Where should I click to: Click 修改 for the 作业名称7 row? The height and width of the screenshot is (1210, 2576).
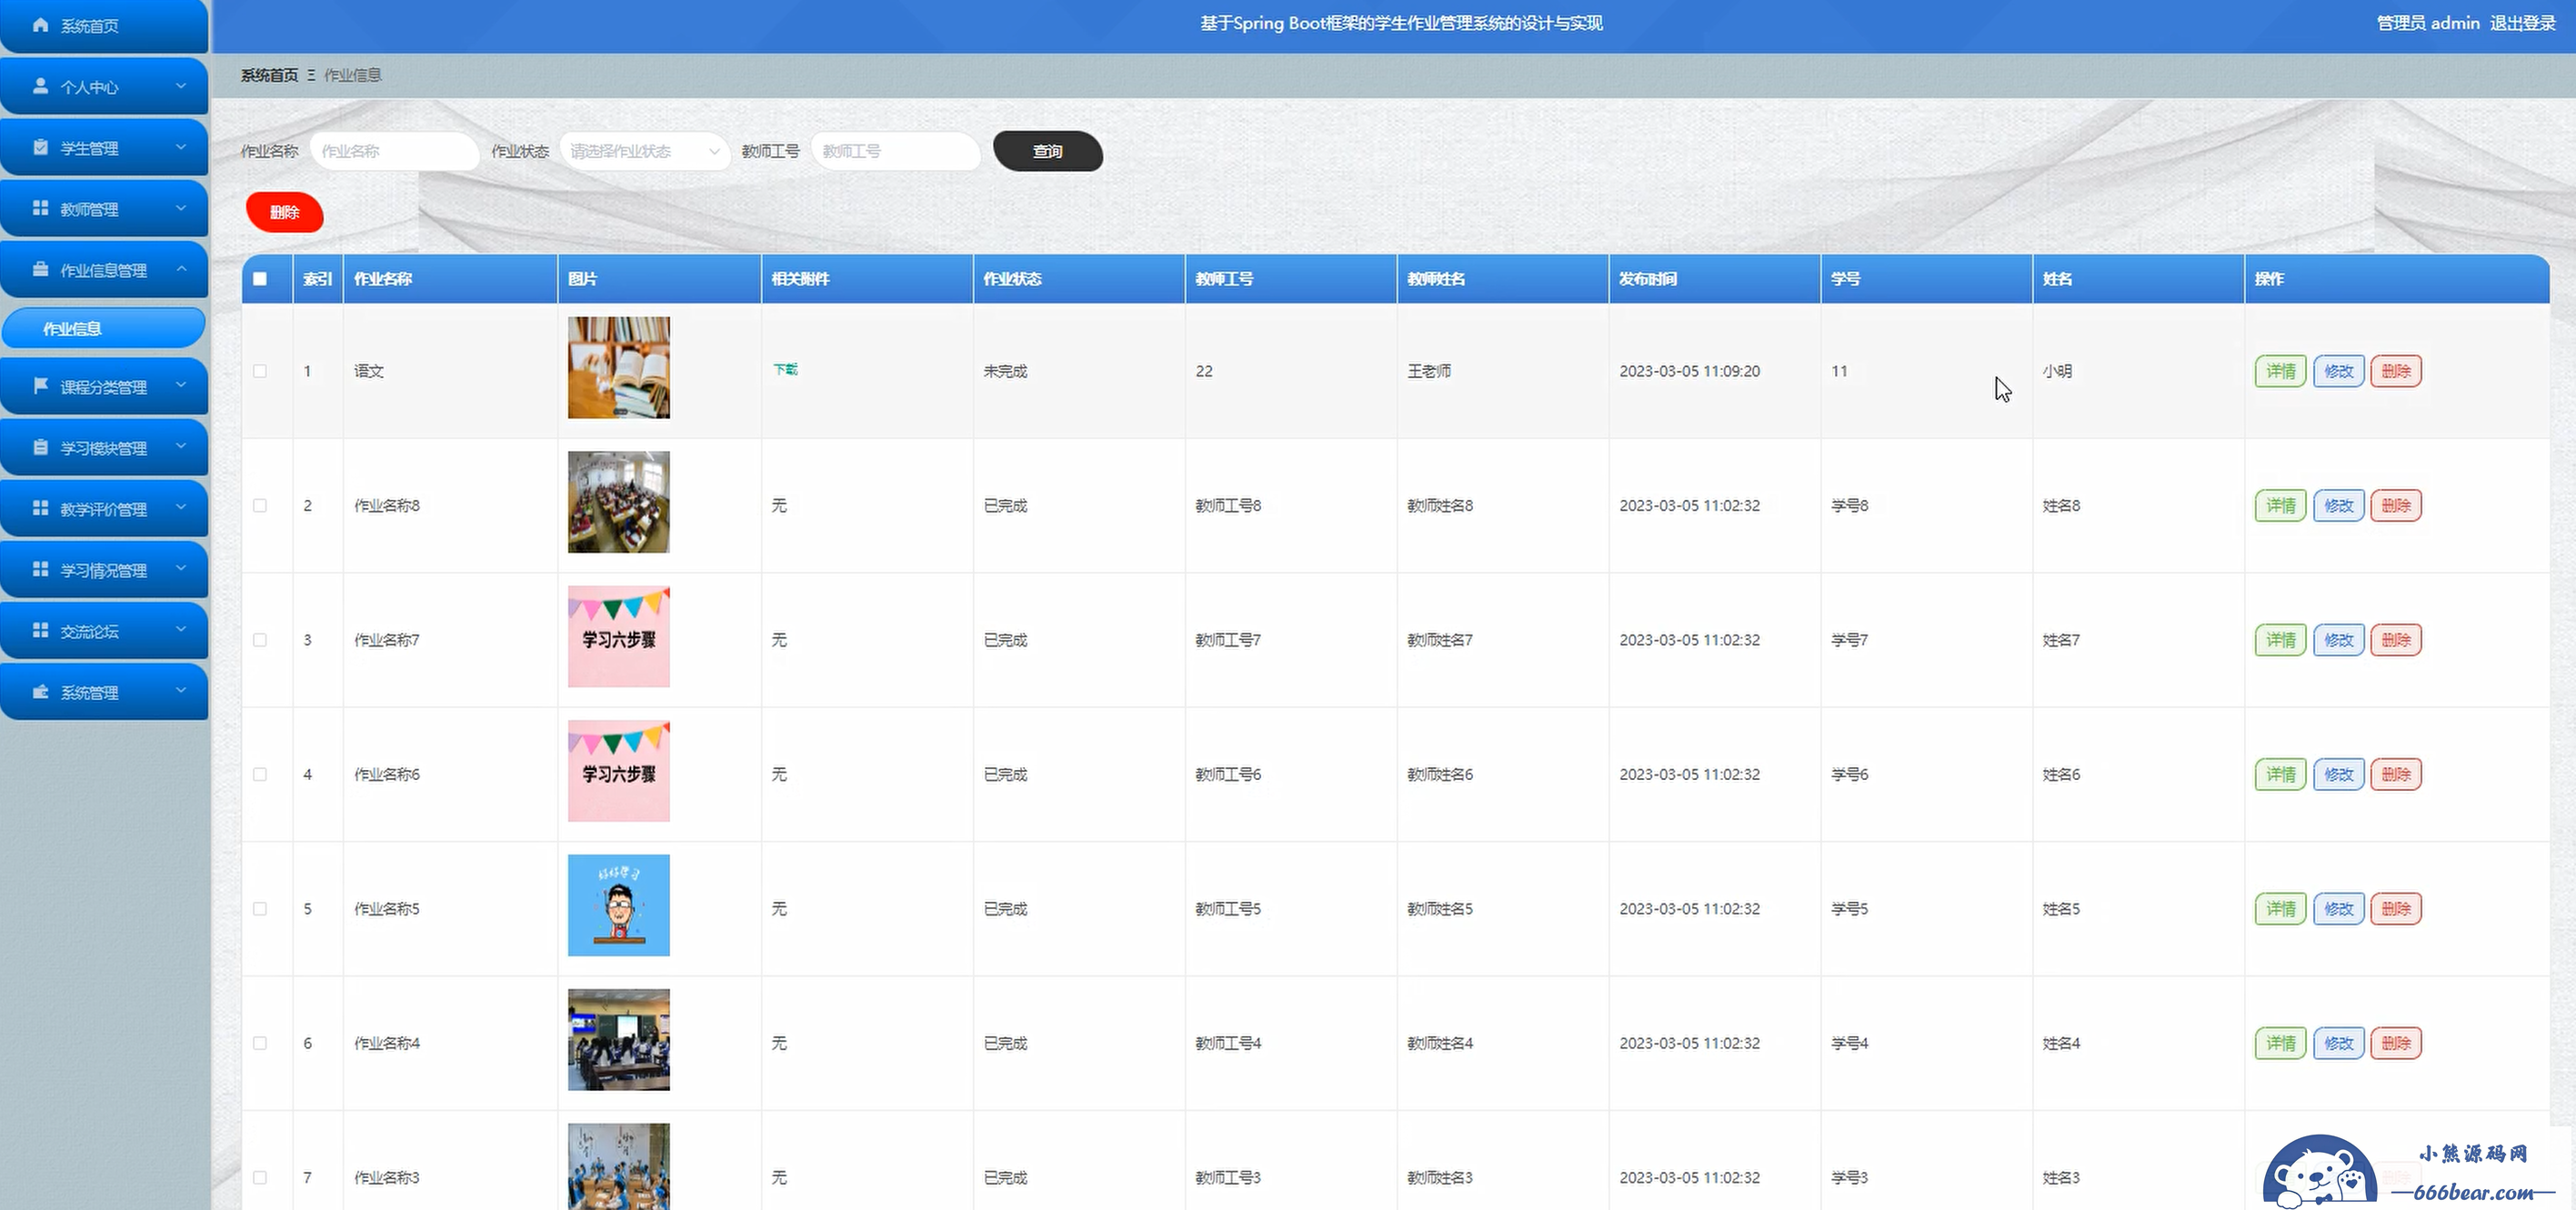[x=2338, y=640]
